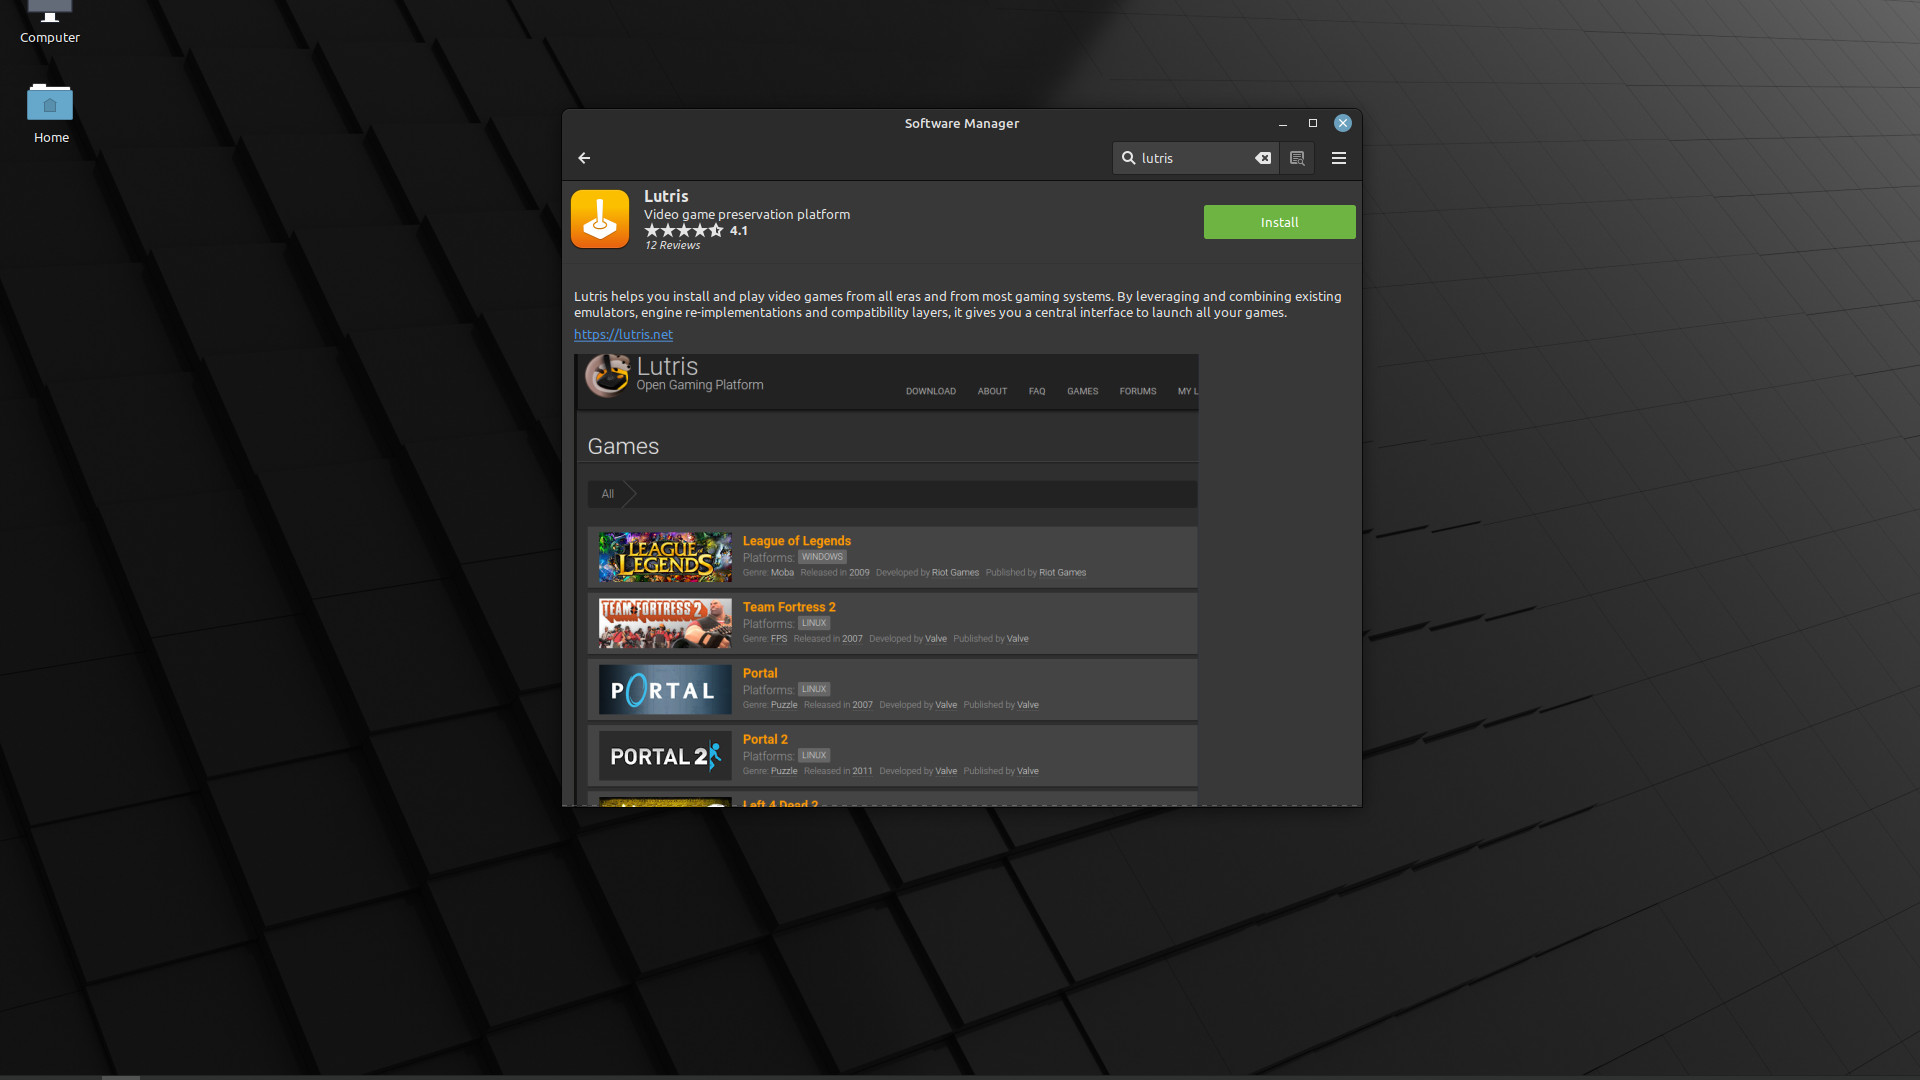
Task: Minimize the Software Manager window
Action: click(x=1282, y=124)
